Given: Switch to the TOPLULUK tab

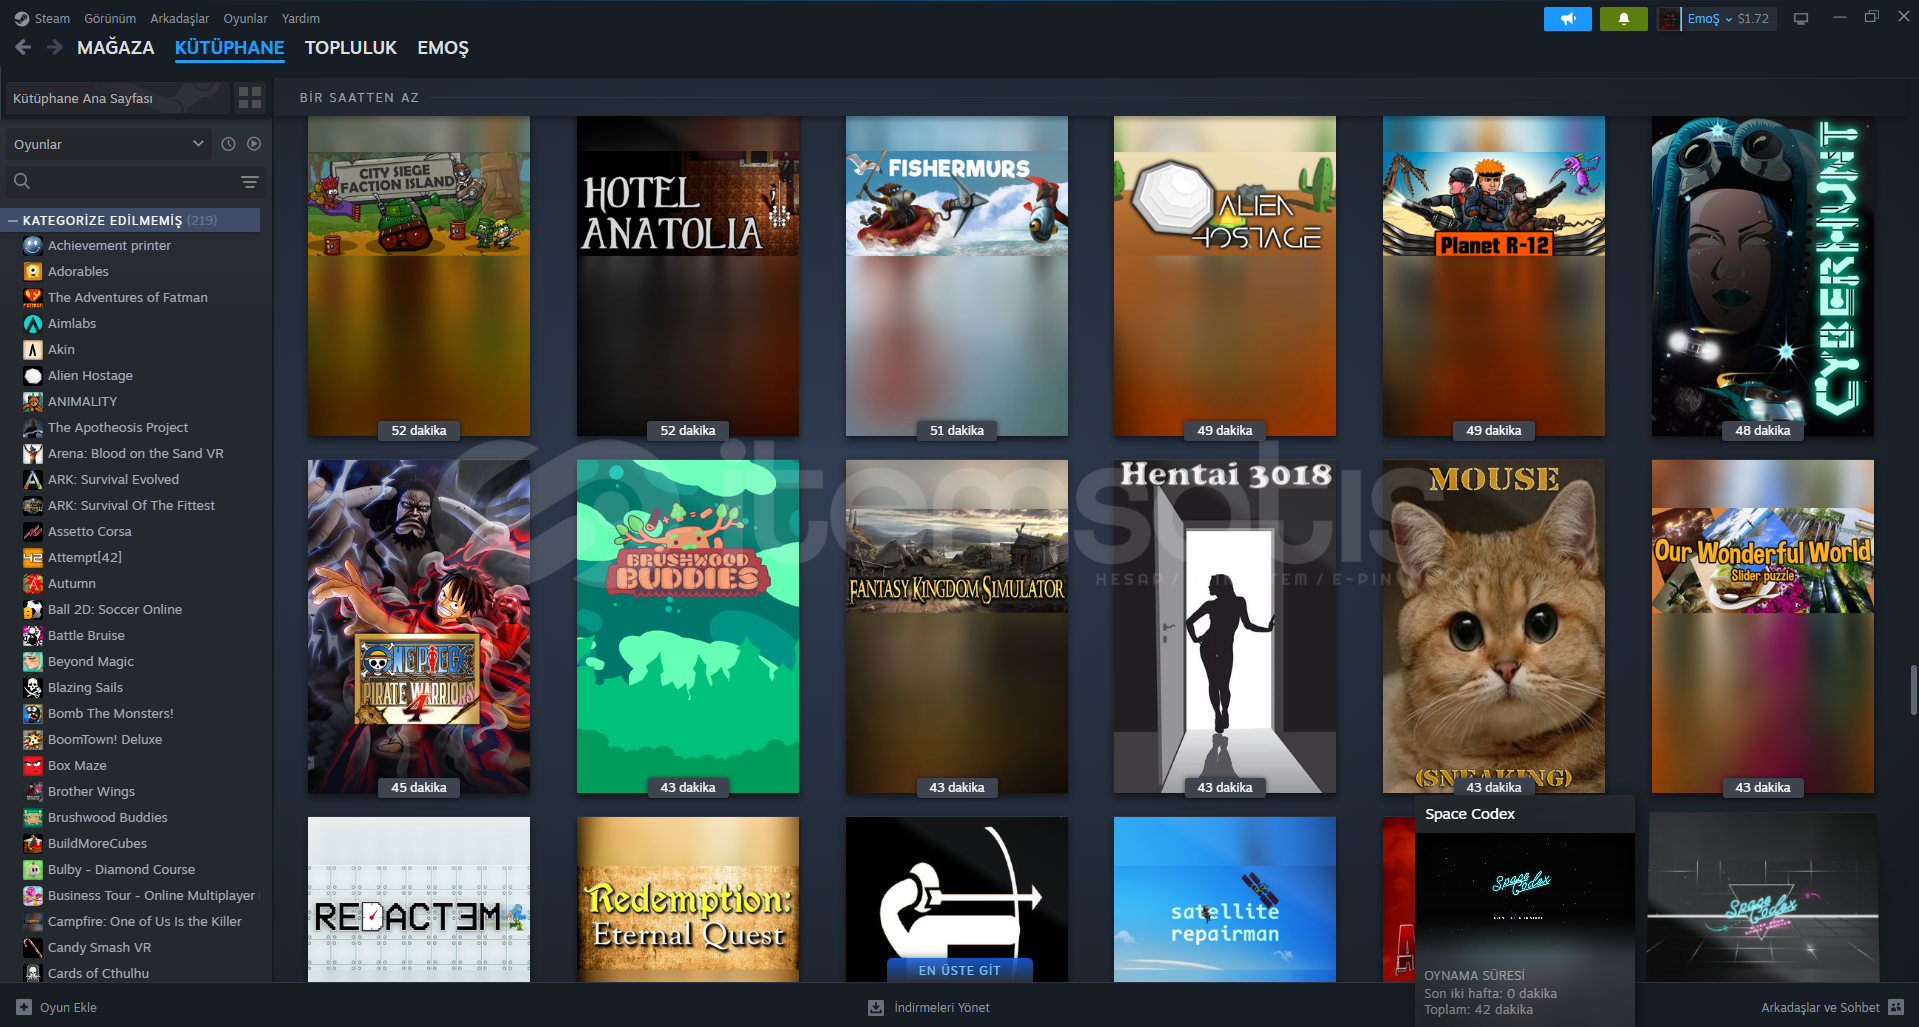Looking at the screenshot, I should point(351,47).
